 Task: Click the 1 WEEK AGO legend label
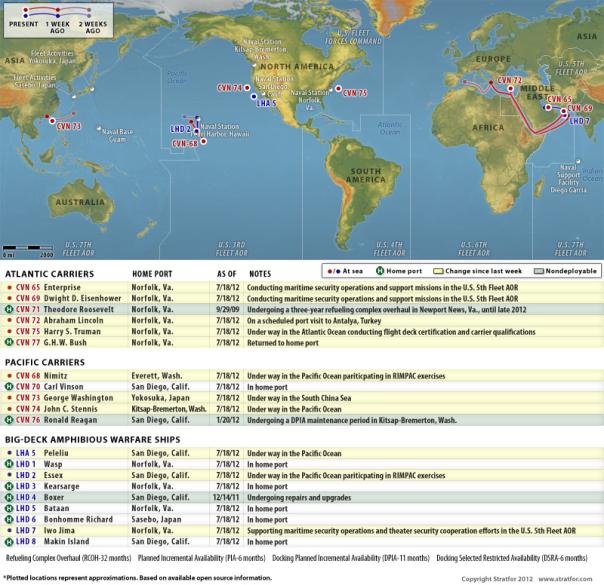pyautogui.click(x=57, y=27)
